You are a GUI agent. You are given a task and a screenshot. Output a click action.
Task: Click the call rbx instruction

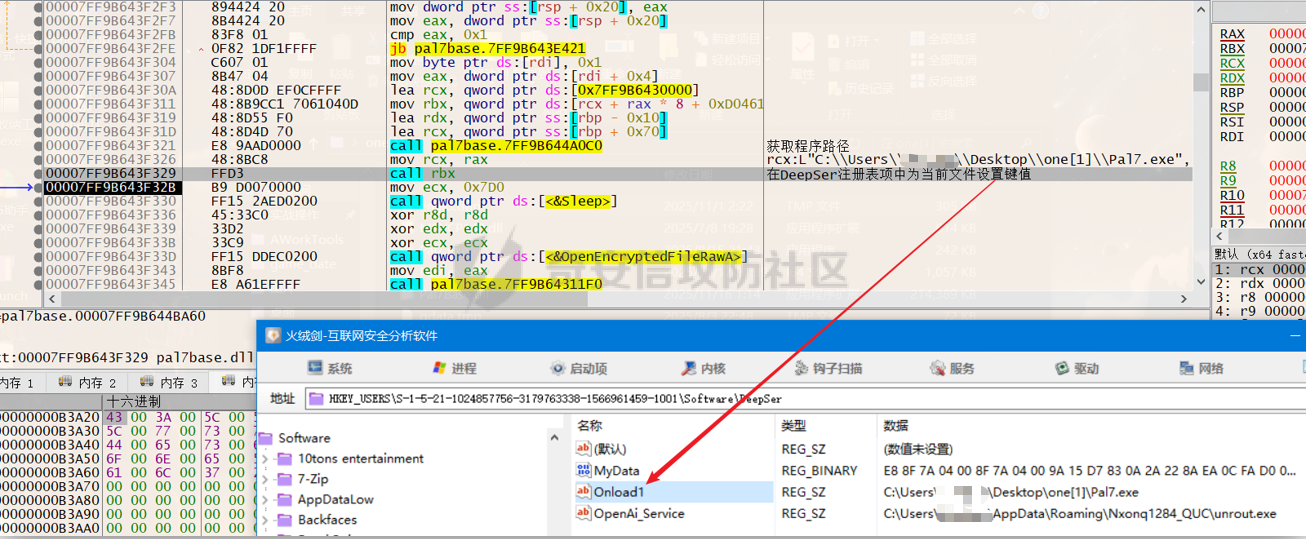pos(423,173)
